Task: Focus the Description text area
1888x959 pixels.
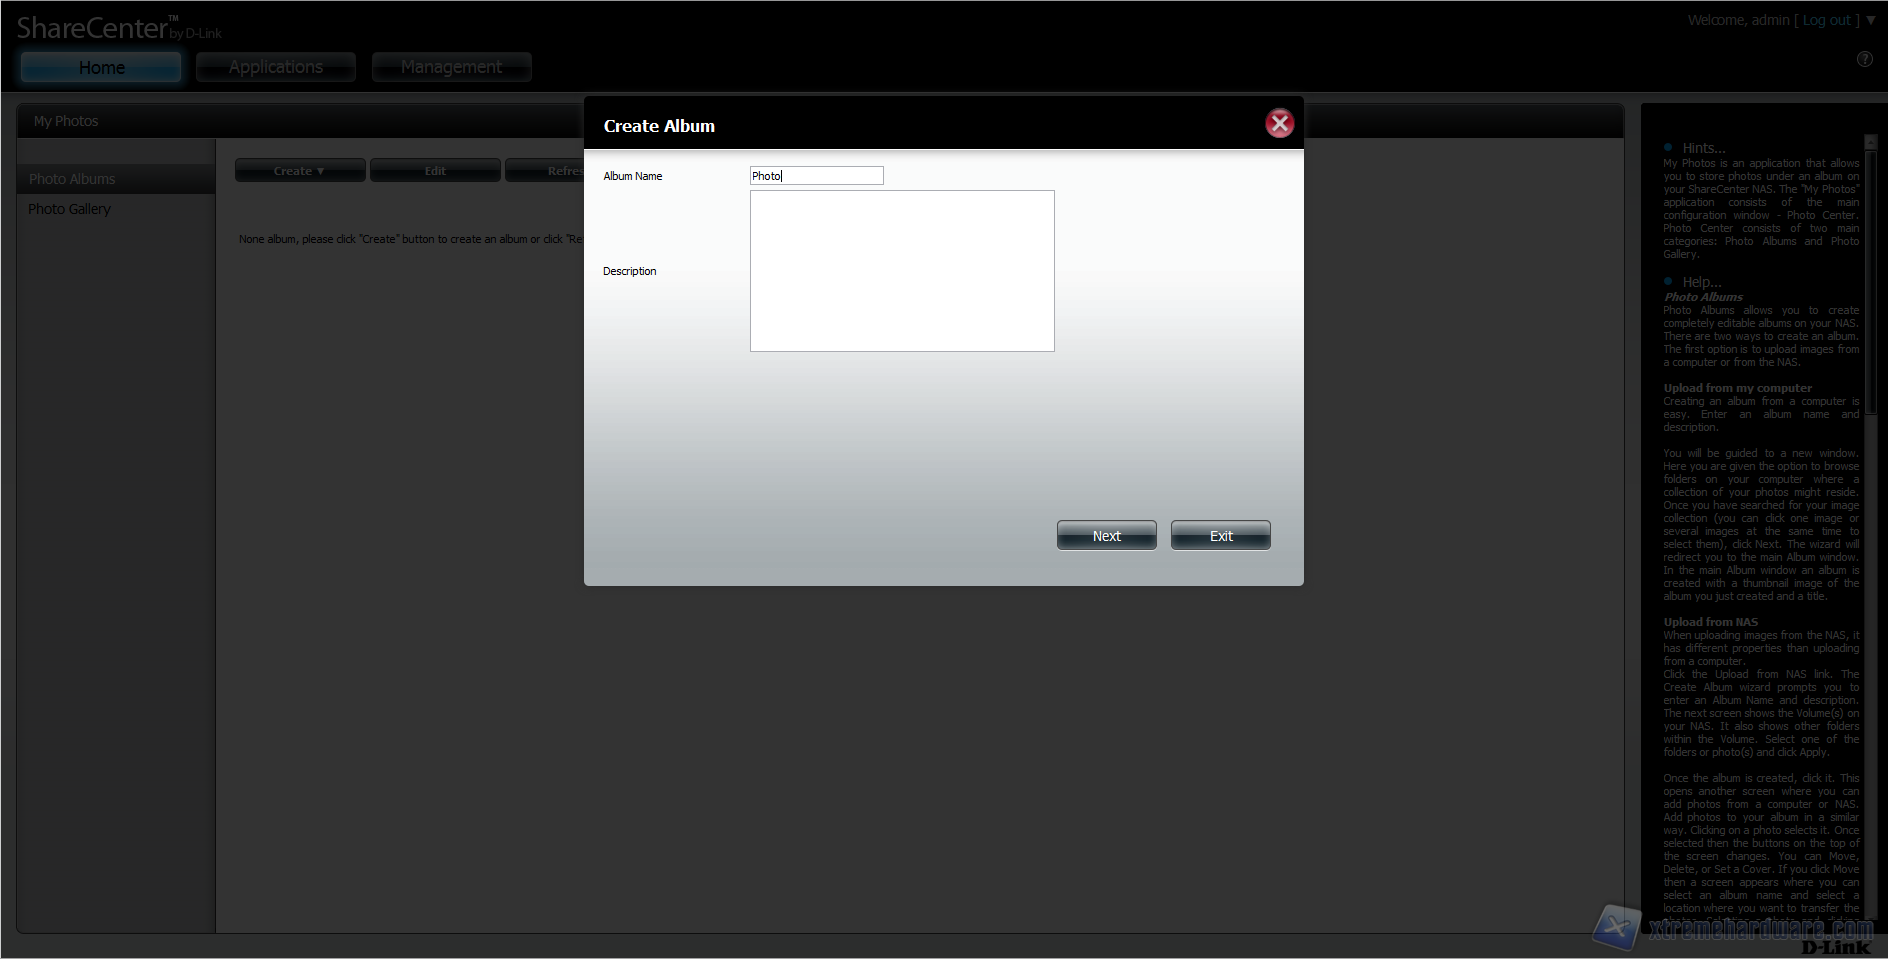Action: tap(901, 271)
